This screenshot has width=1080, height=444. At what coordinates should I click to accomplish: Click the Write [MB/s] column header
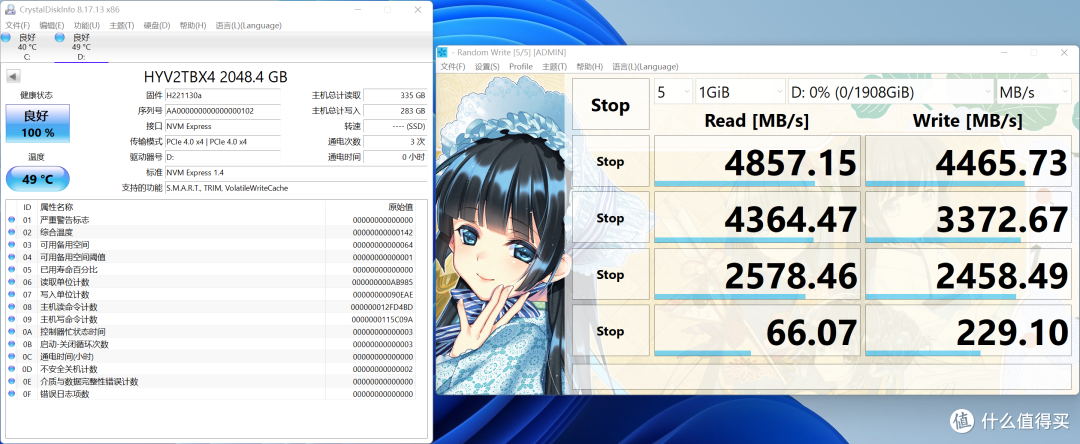[x=967, y=120]
